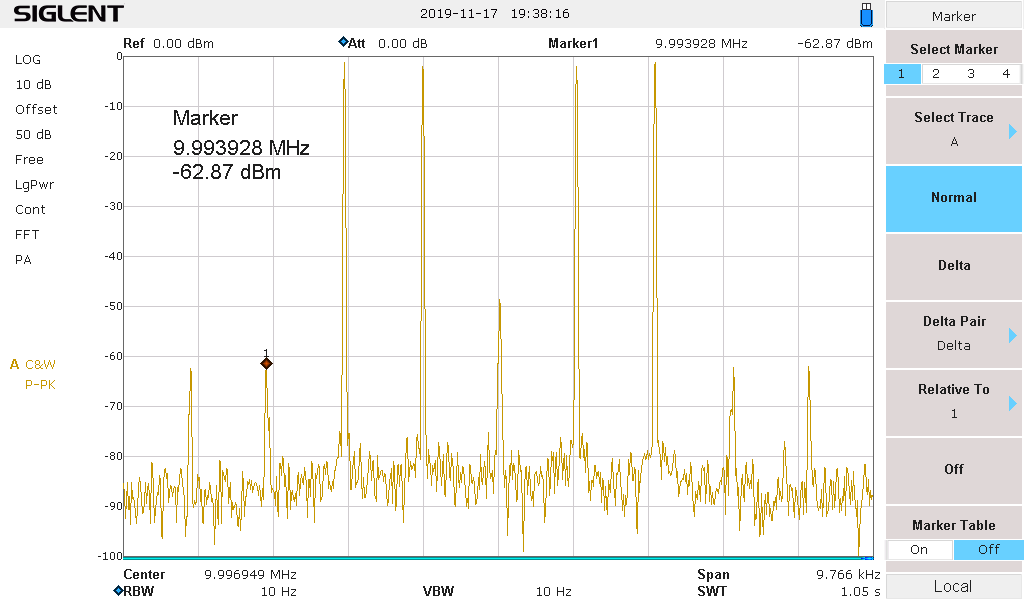Image resolution: width=1024 pixels, height=600 pixels.
Task: Open the Delta Pair options arrow
Action: click(1013, 335)
